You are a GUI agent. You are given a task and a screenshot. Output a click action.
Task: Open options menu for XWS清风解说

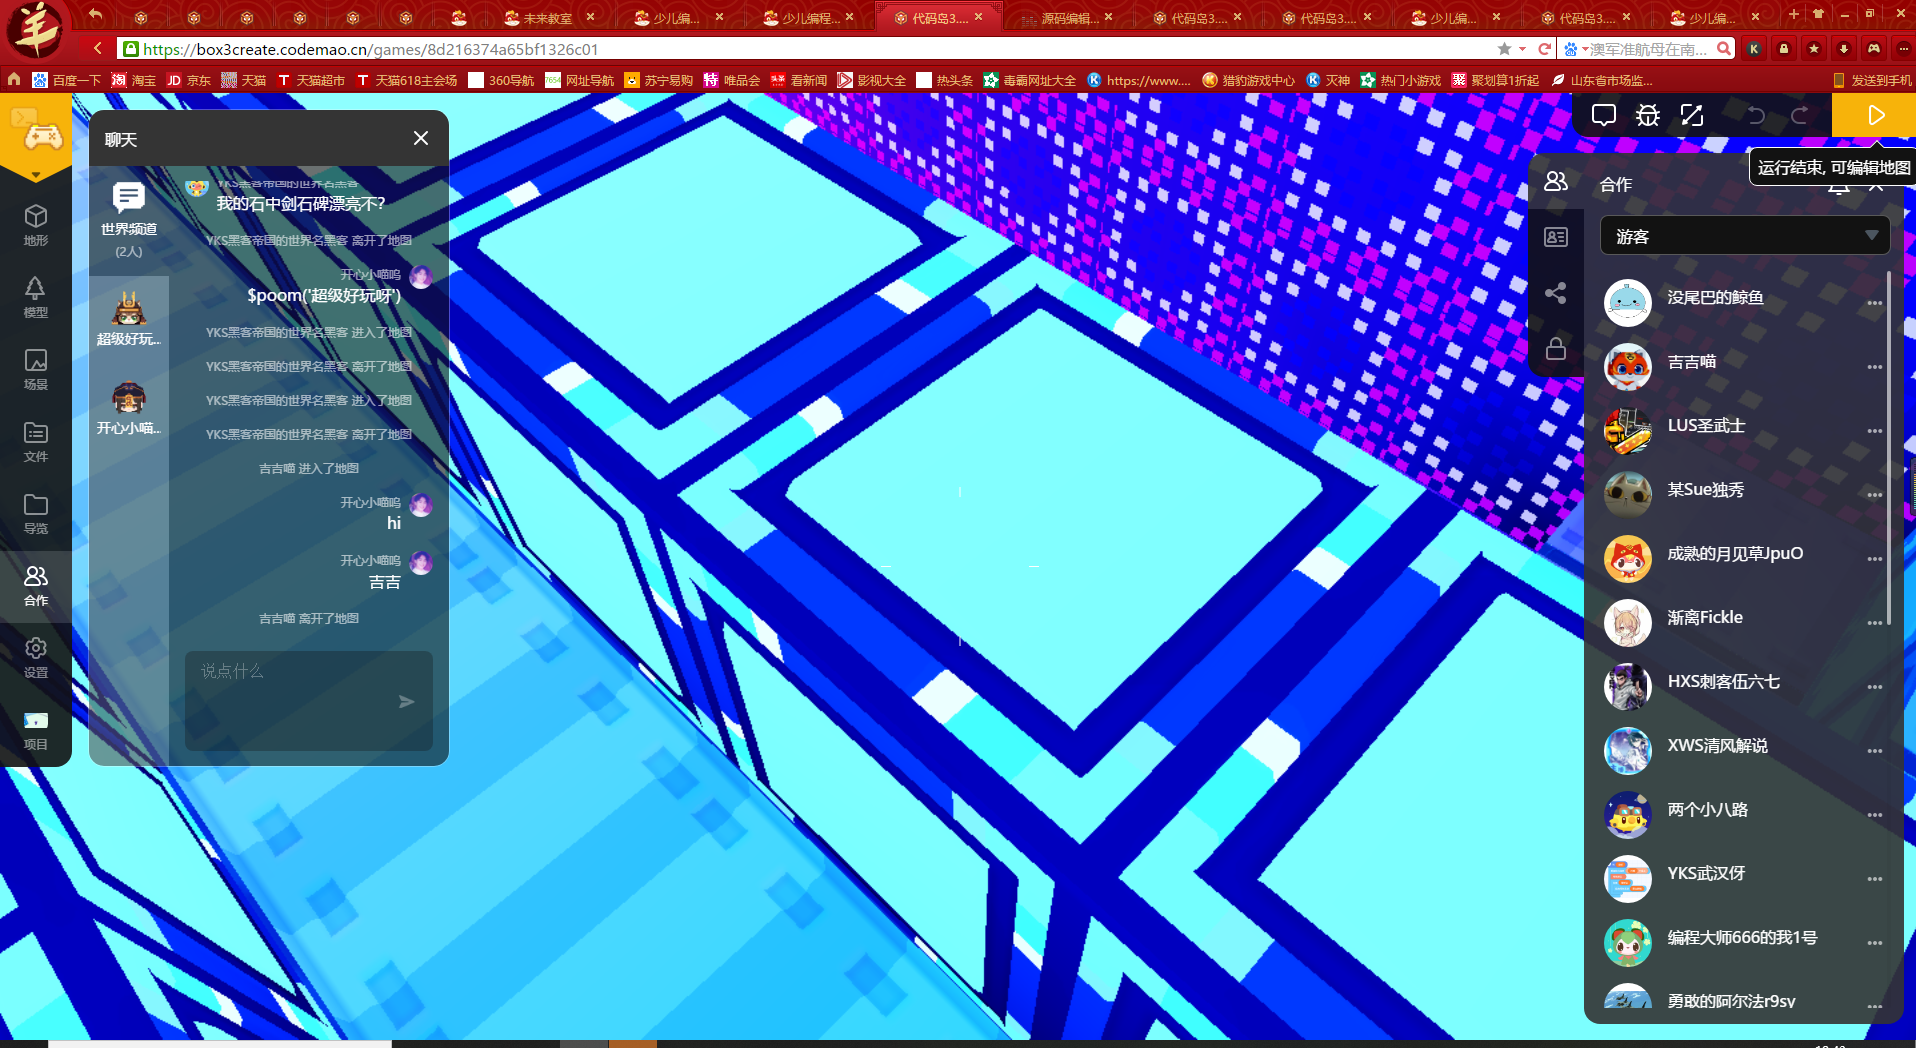(1874, 751)
